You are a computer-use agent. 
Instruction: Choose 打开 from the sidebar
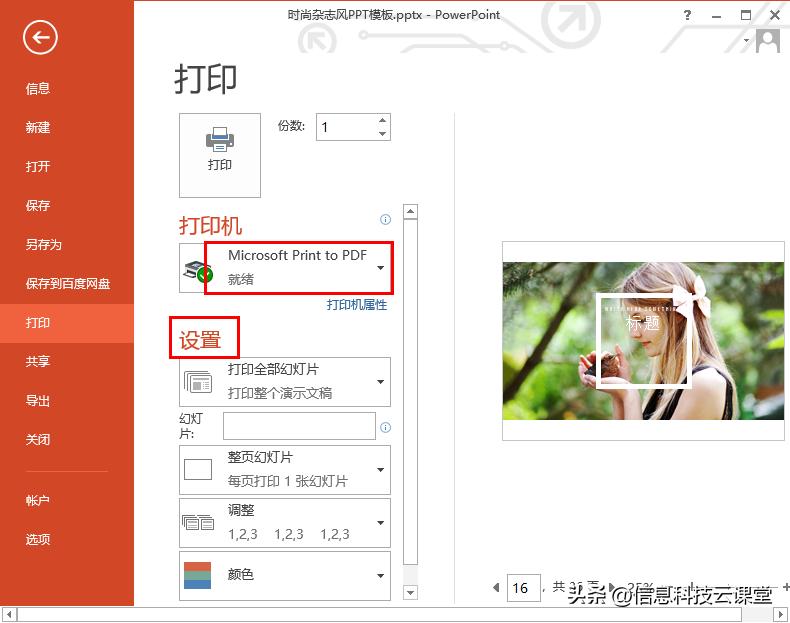click(38, 167)
